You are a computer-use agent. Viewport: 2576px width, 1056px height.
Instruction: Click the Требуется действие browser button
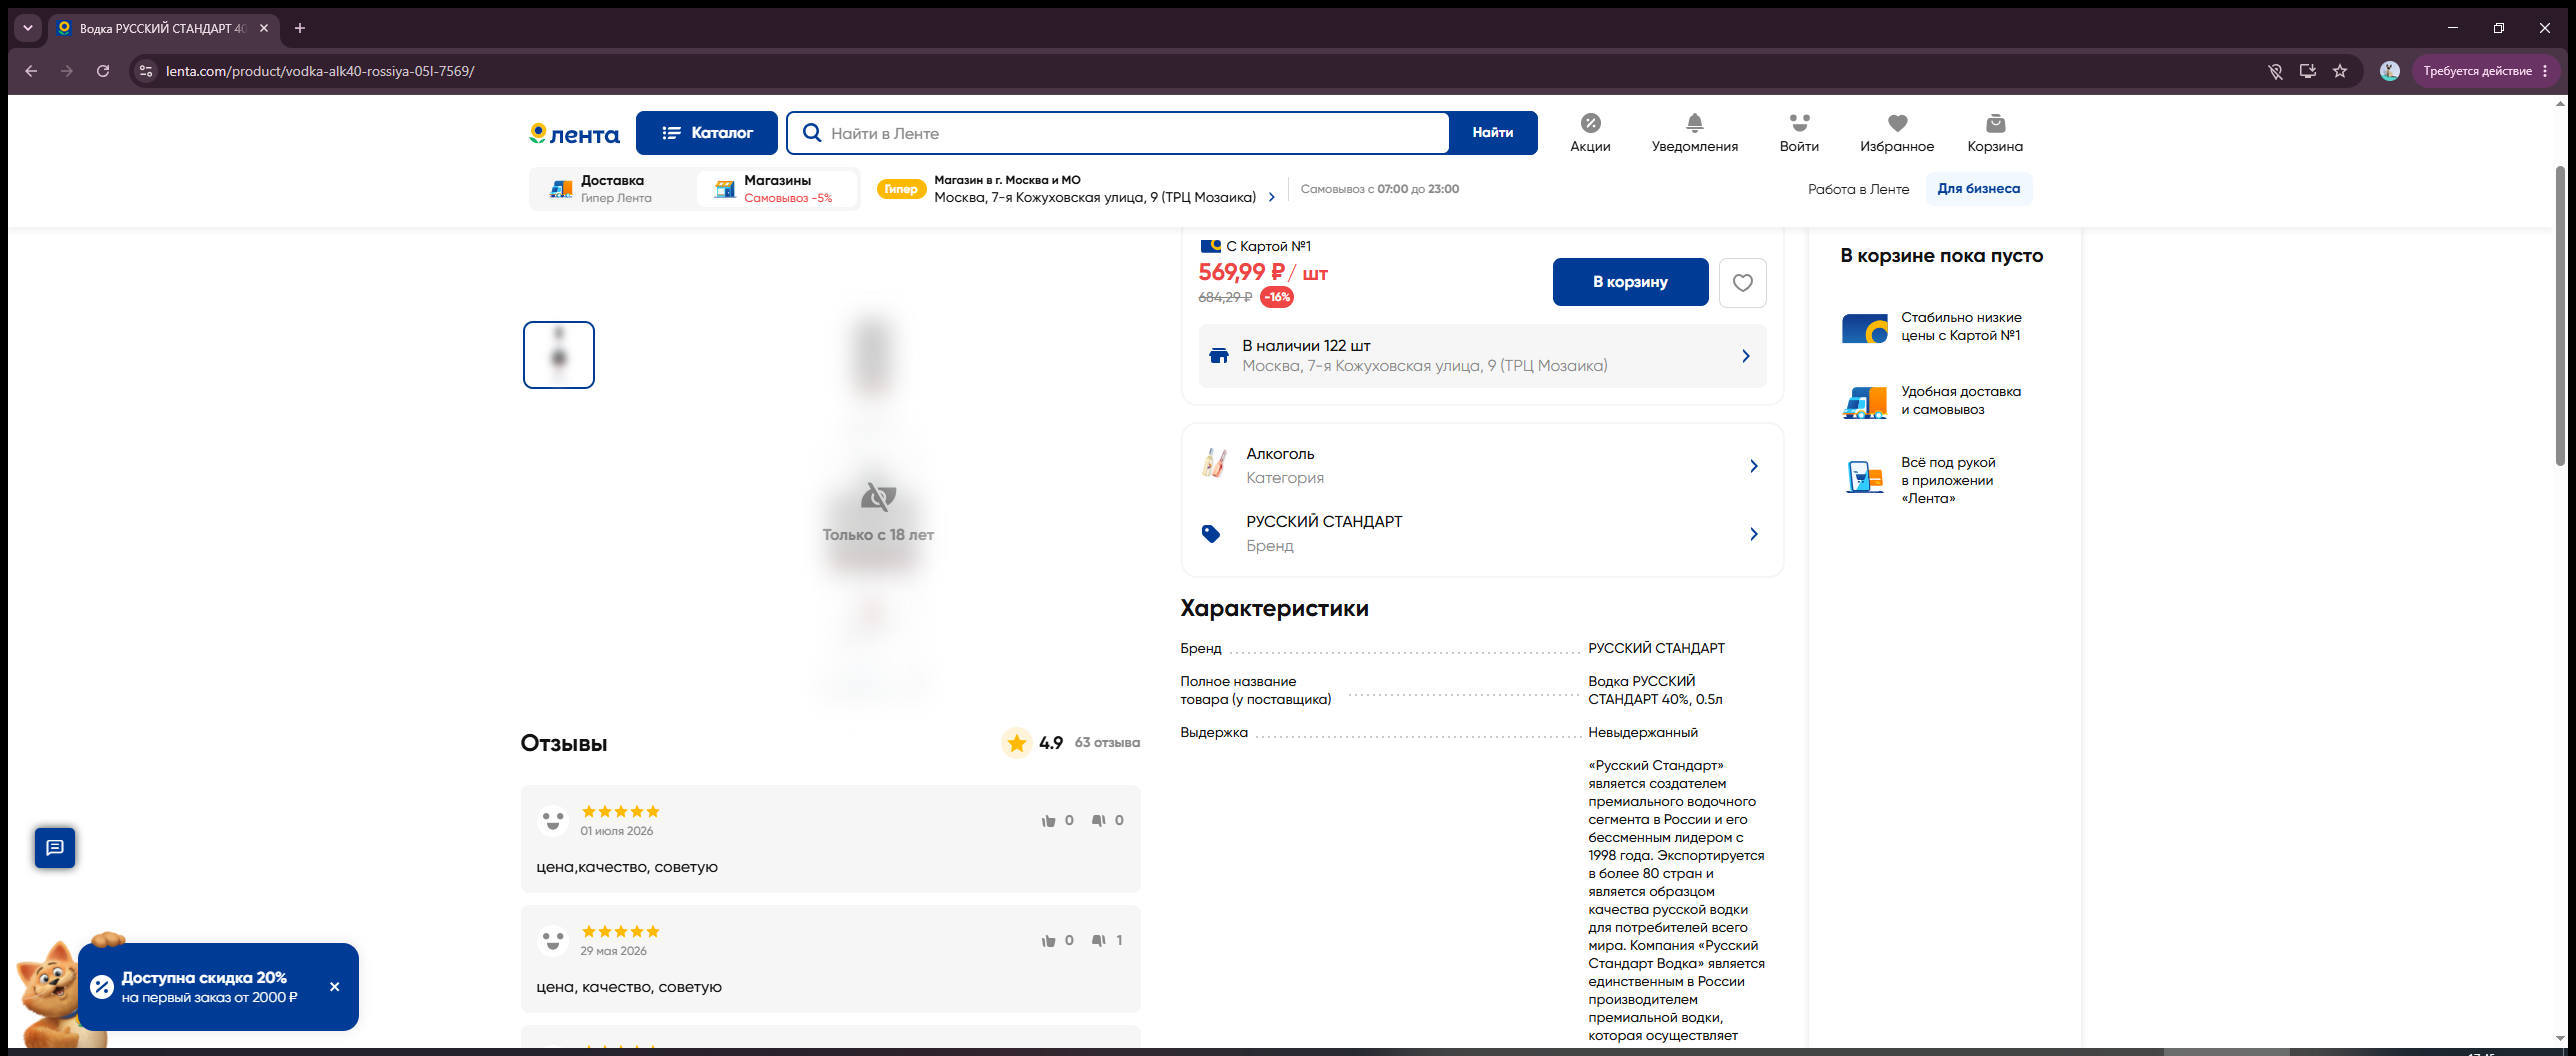2485,71
